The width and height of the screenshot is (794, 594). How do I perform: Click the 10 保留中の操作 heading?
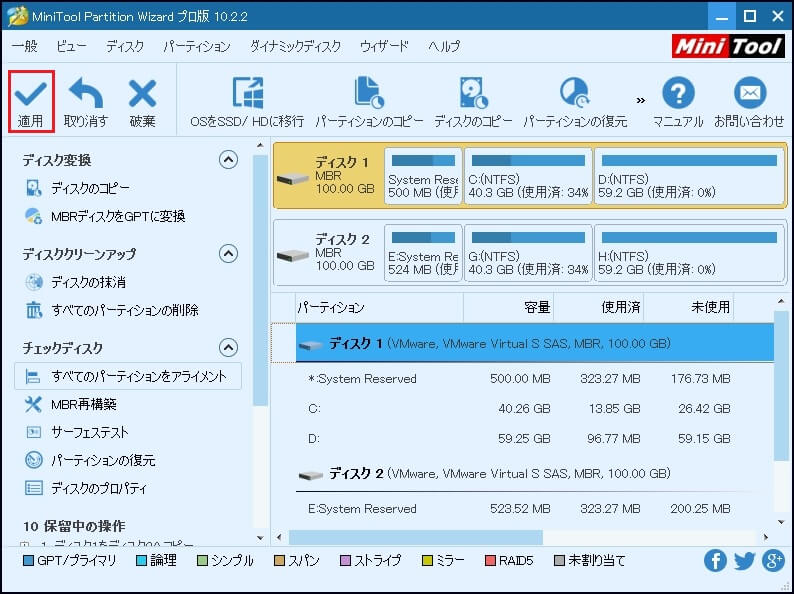[74, 526]
